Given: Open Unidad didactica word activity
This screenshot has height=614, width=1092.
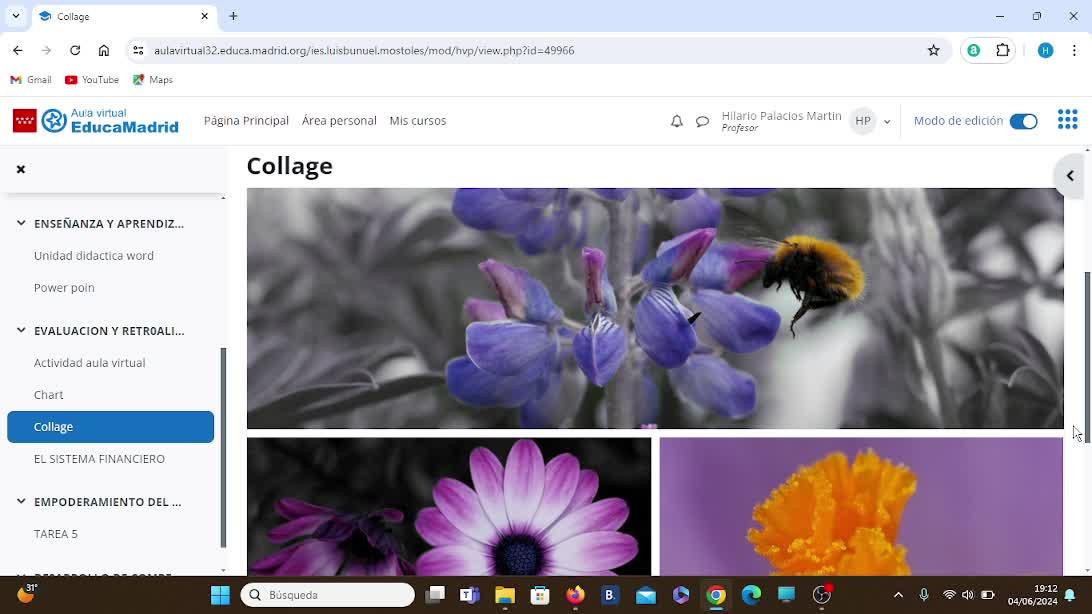Looking at the screenshot, I should [94, 255].
